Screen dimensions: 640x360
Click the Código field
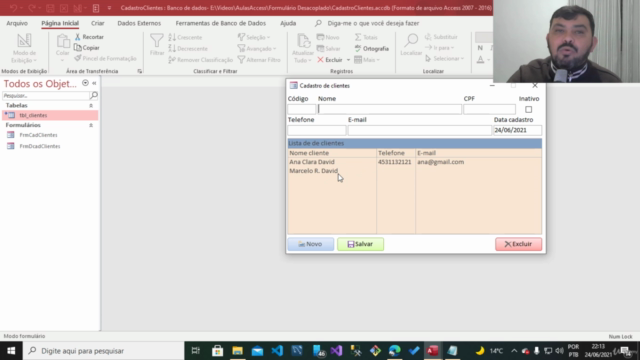(302, 109)
